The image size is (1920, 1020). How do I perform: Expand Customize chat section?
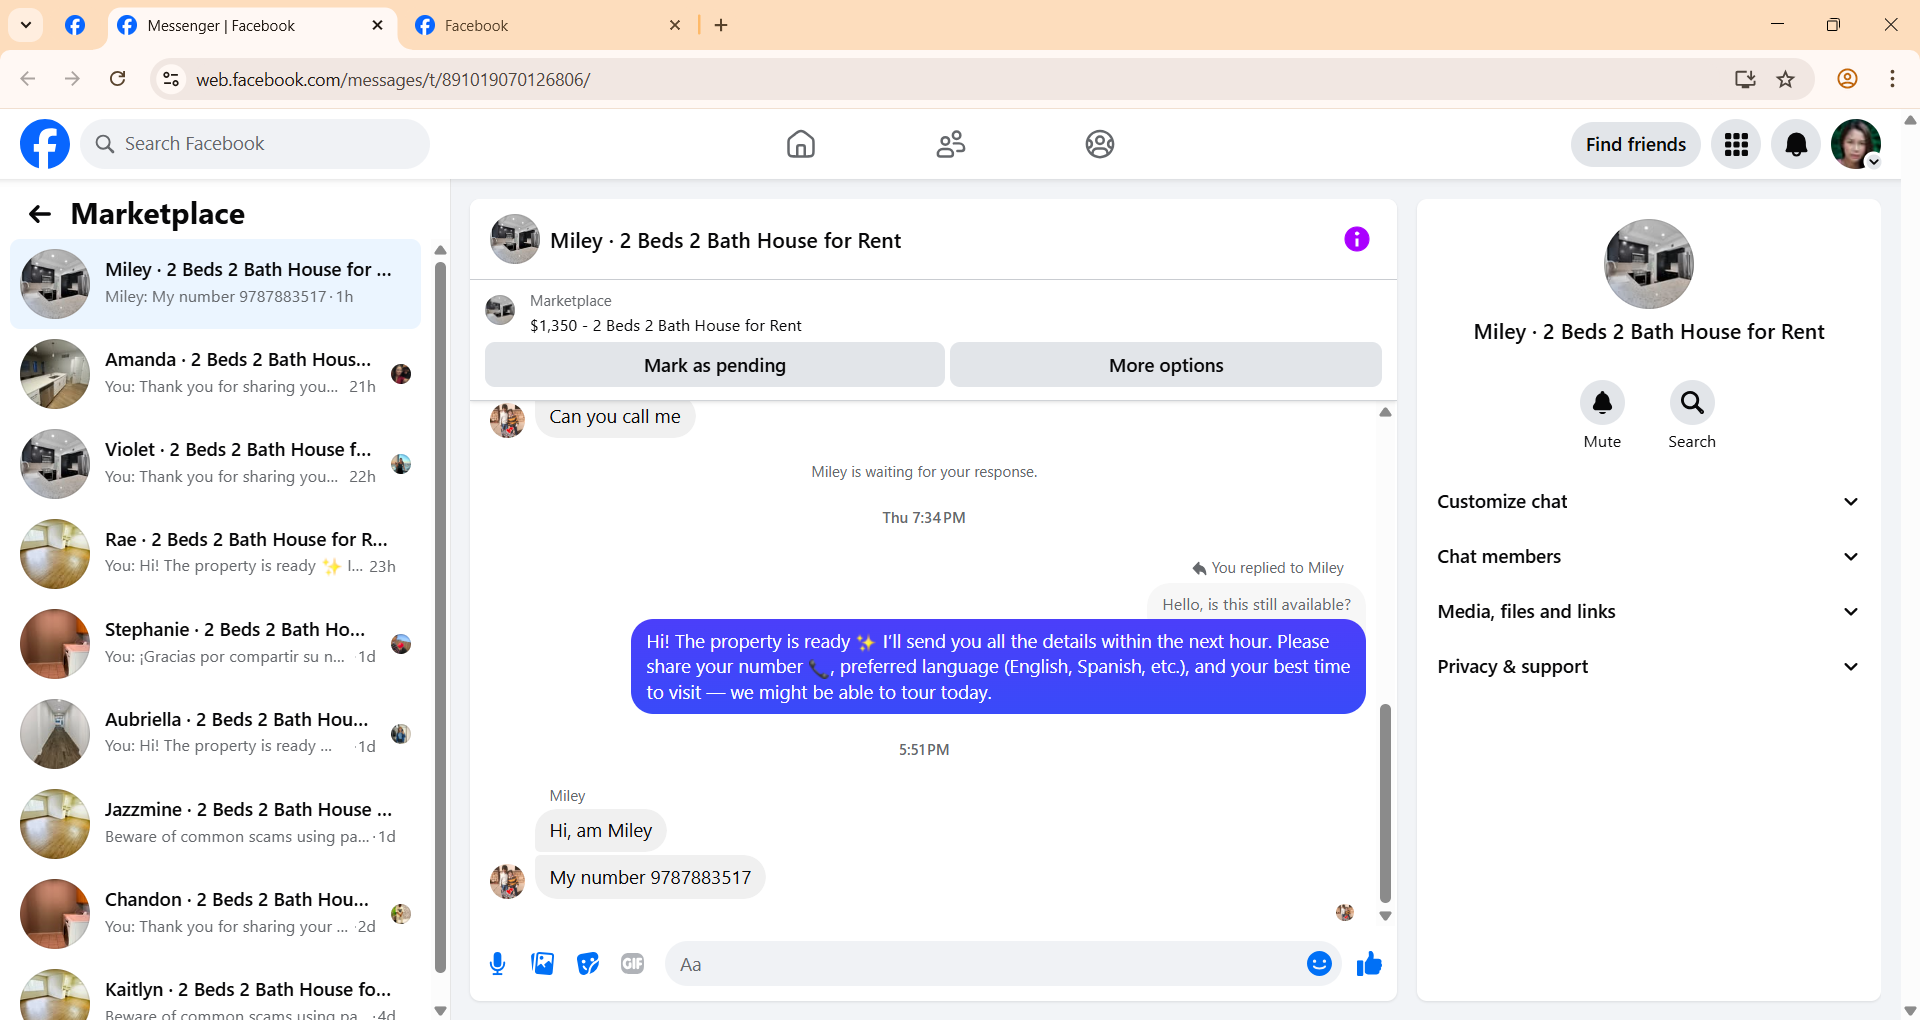(1648, 502)
